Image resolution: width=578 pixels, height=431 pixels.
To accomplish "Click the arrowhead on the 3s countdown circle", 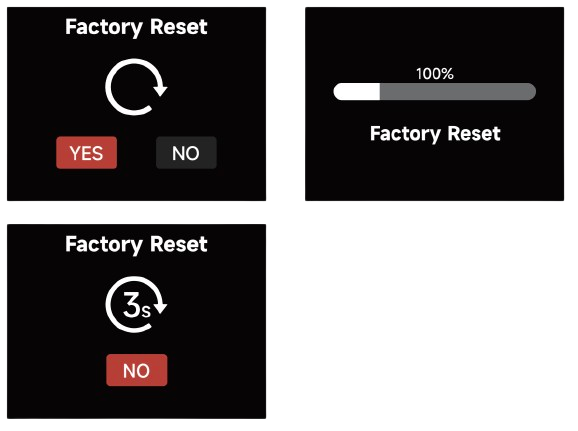I will tap(160, 308).
